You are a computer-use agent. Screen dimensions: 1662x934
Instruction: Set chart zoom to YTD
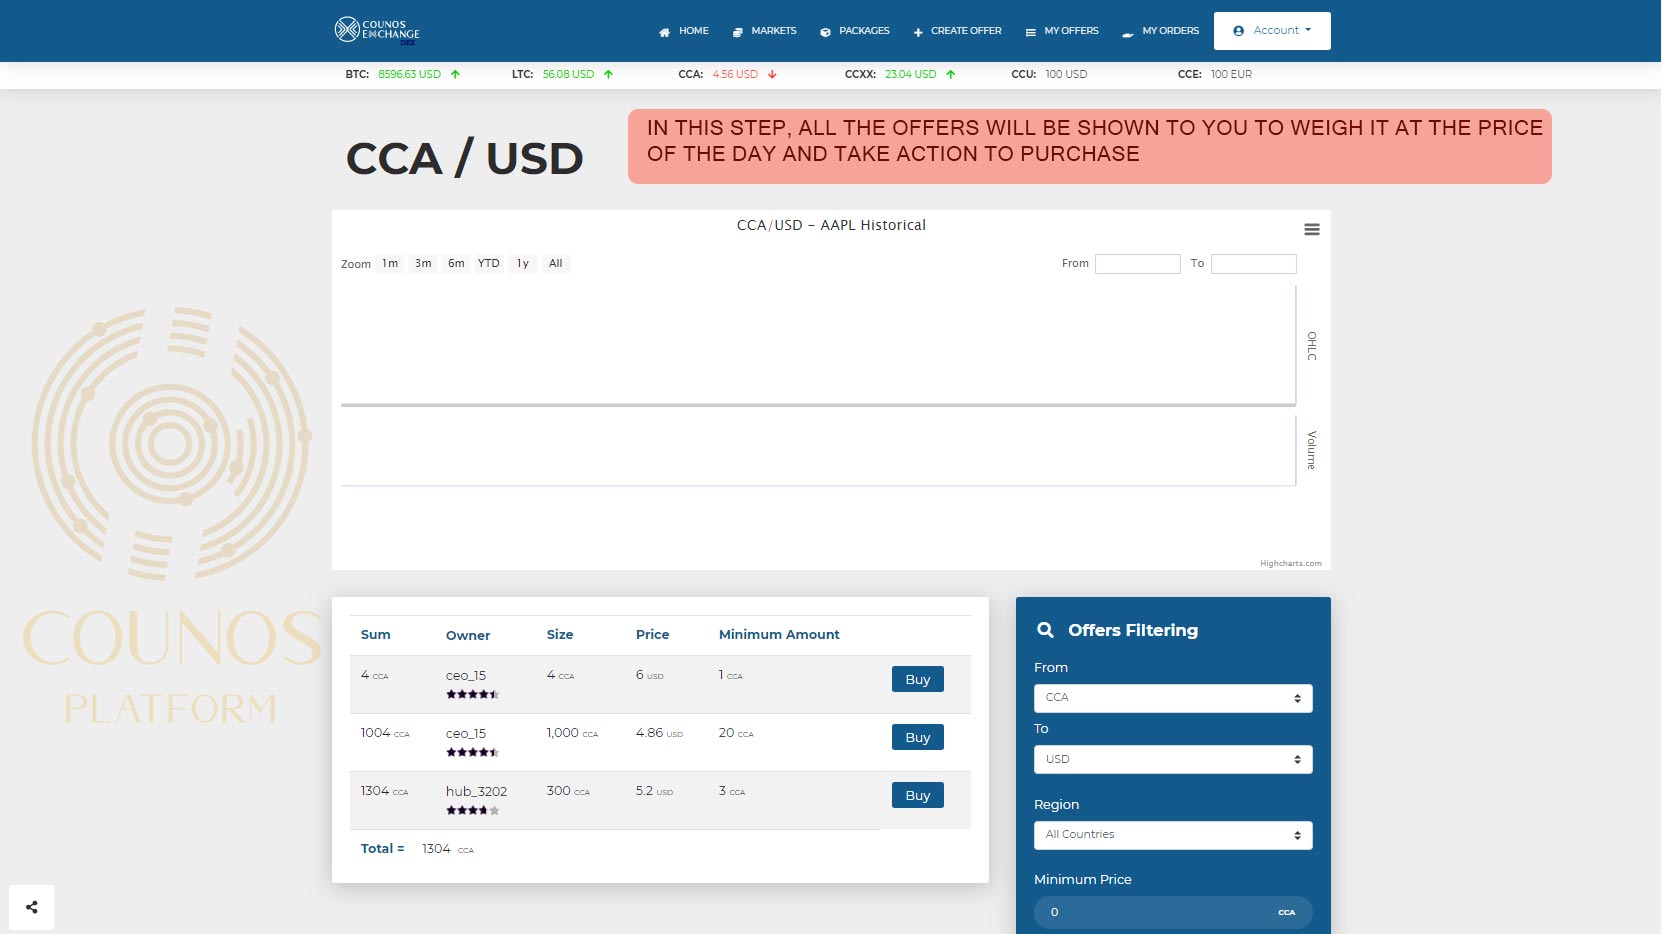(488, 264)
